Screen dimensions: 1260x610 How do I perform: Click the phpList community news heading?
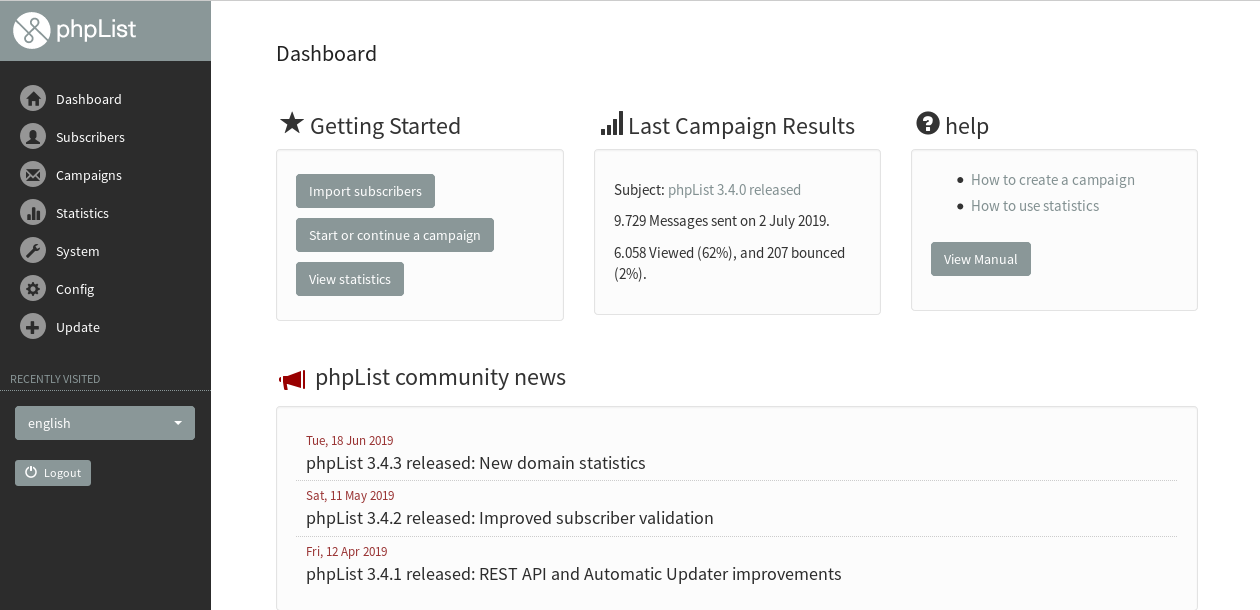(x=441, y=377)
